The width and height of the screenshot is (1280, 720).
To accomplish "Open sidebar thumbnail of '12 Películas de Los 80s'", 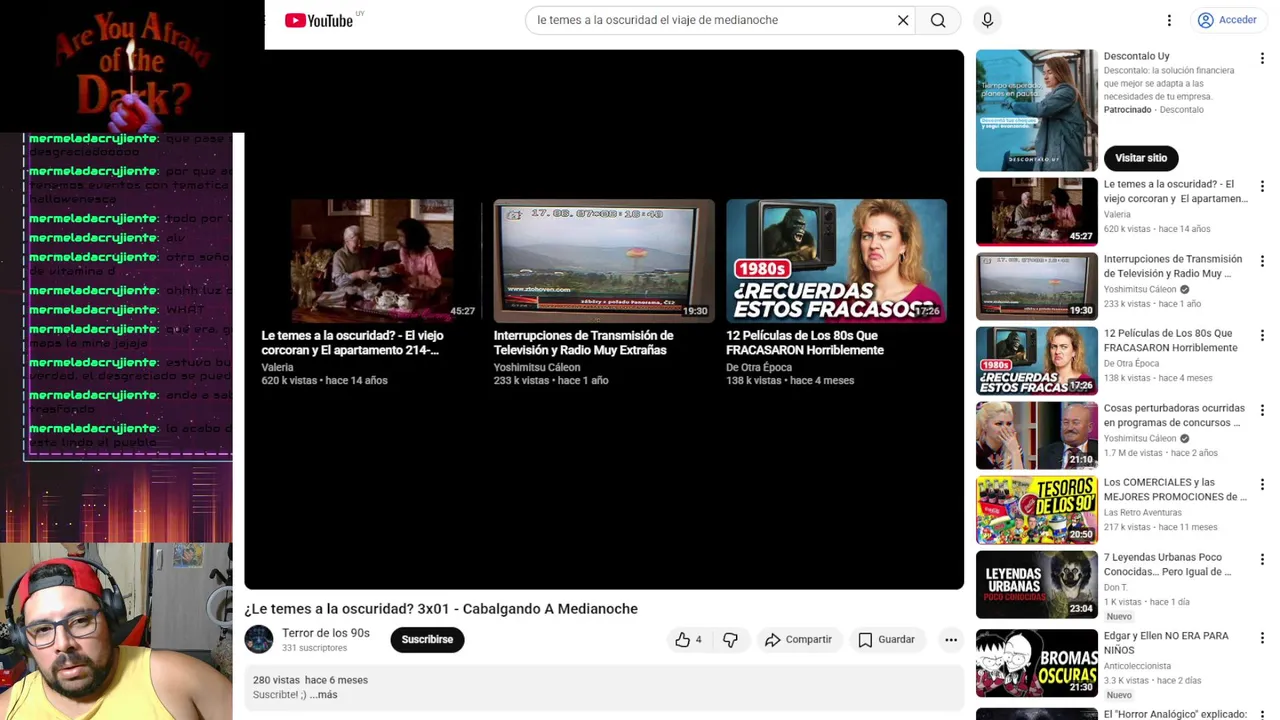I will (1036, 361).
